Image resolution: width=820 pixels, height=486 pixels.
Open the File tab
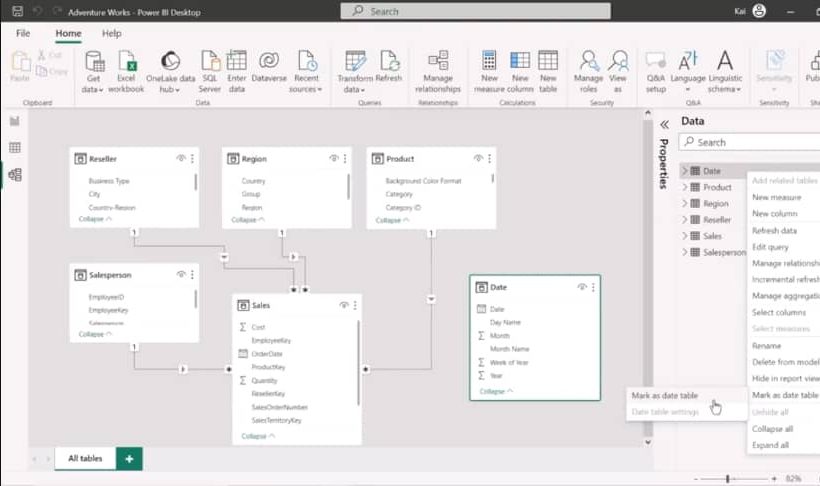coord(23,33)
